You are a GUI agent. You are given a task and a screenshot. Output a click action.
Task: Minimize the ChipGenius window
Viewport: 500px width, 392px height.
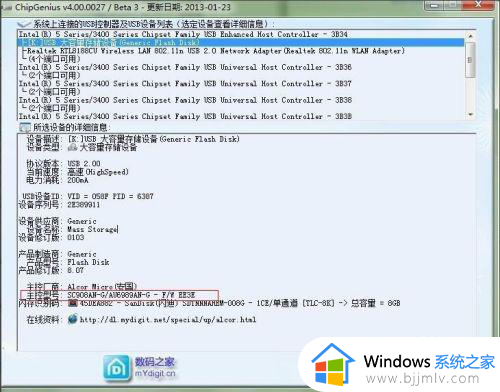coord(435,5)
